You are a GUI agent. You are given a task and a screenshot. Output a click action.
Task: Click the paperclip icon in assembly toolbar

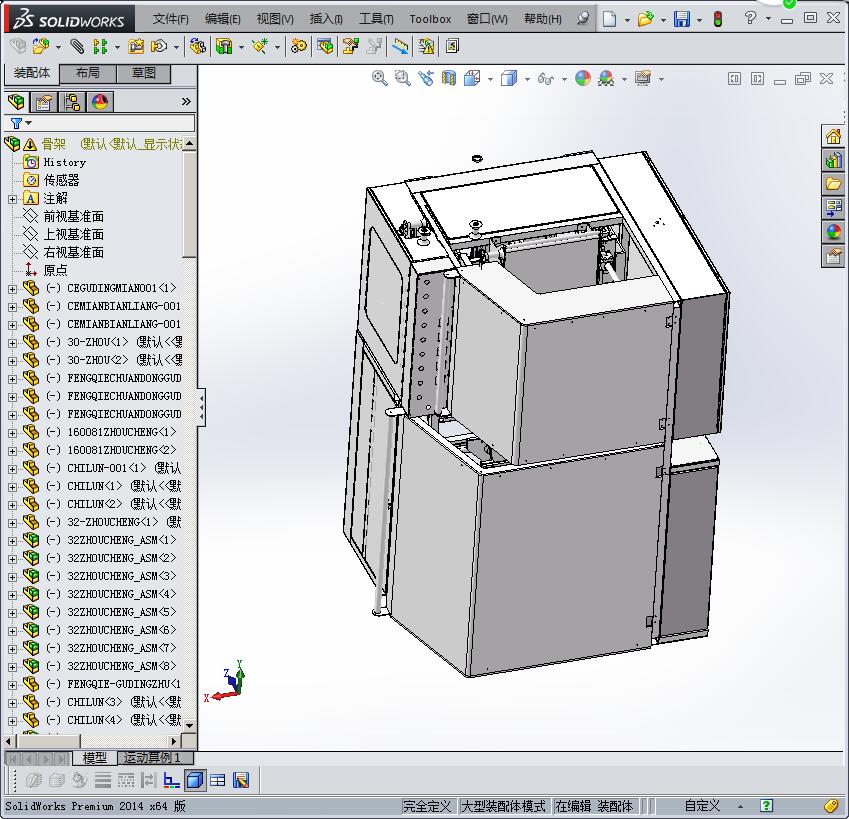tap(77, 47)
